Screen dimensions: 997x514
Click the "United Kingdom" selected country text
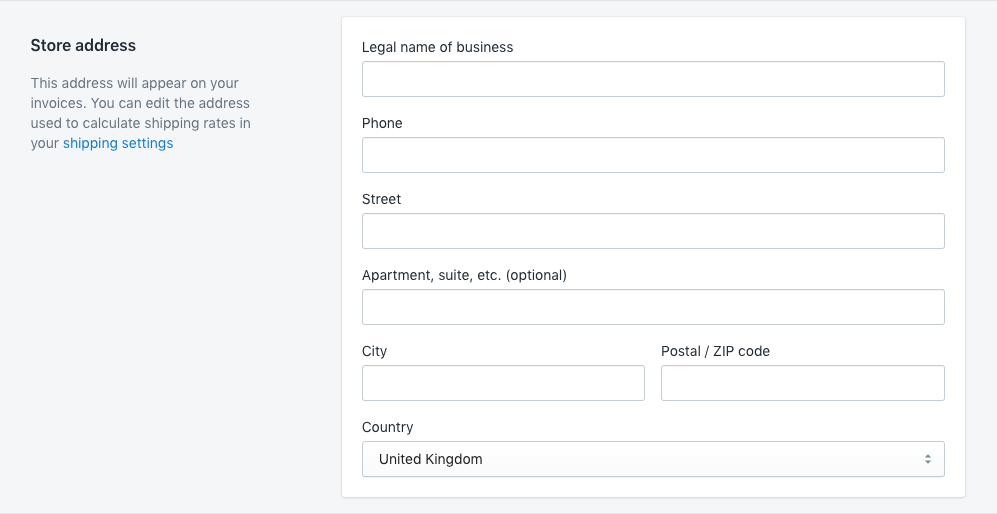pyautogui.click(x=430, y=459)
